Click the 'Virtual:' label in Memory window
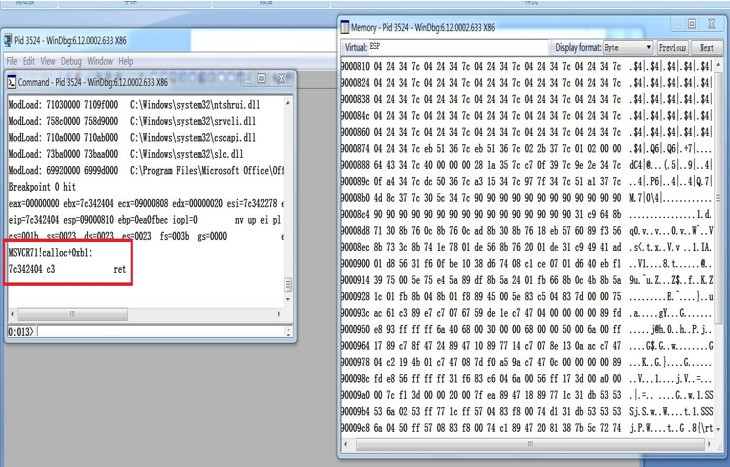Screen dimensions: 730x467 point(356,47)
